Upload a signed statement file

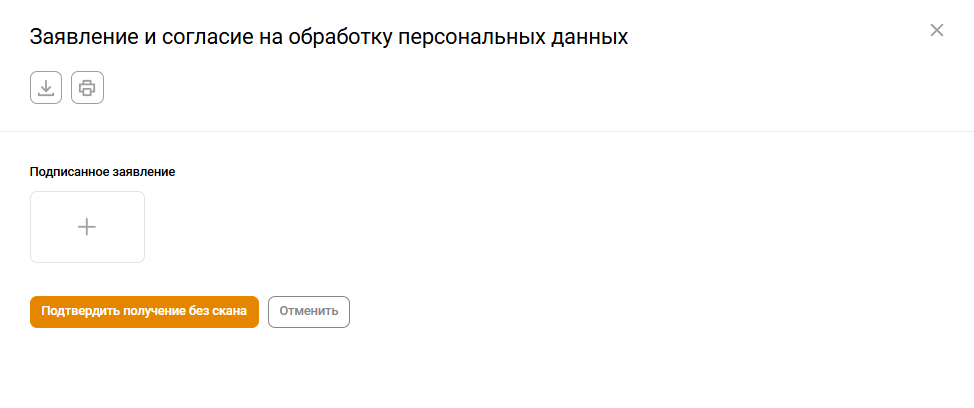coord(87,227)
